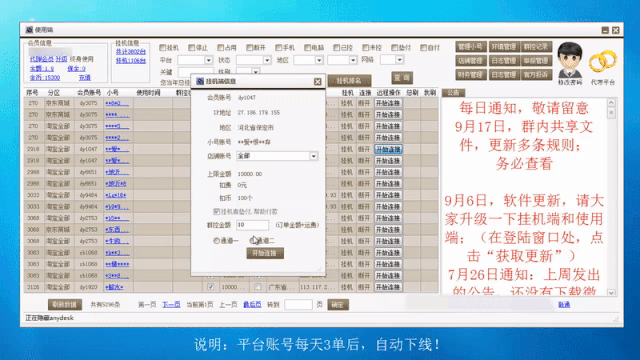Click the 修改密码 avatar icon
Viewport: 640px width, 360px height.
[570, 60]
